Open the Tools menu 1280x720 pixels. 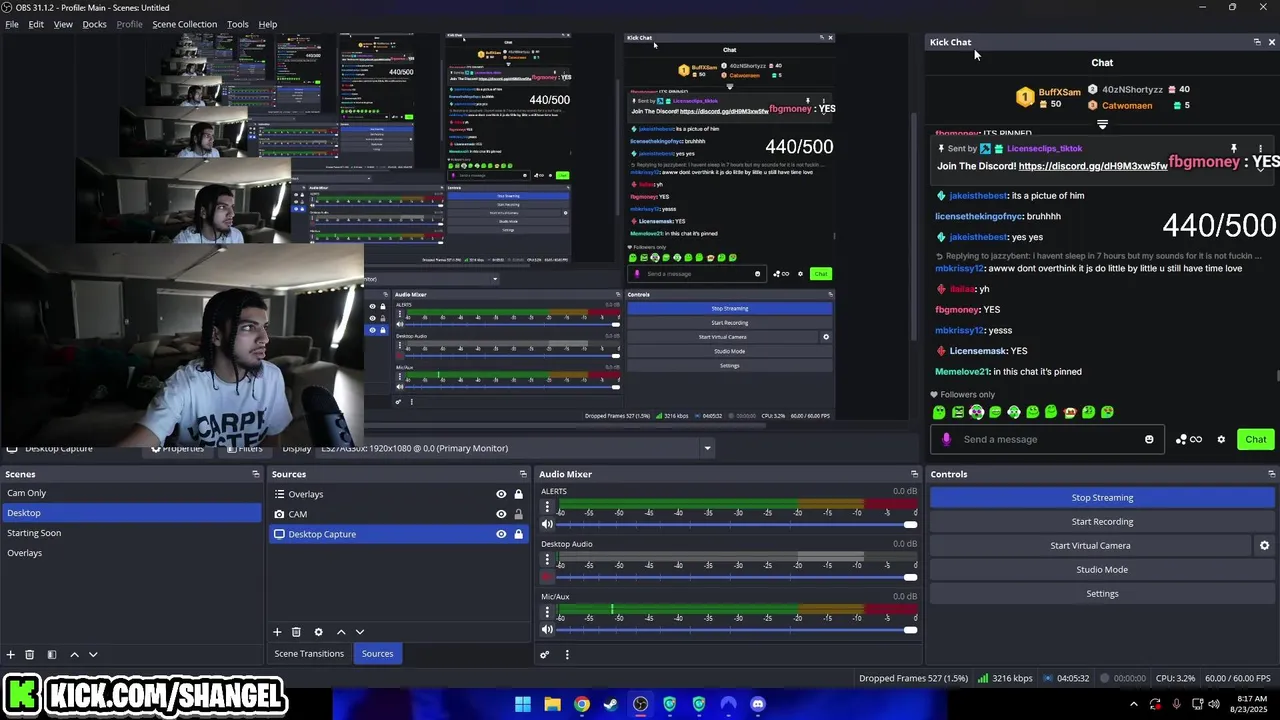click(x=238, y=24)
